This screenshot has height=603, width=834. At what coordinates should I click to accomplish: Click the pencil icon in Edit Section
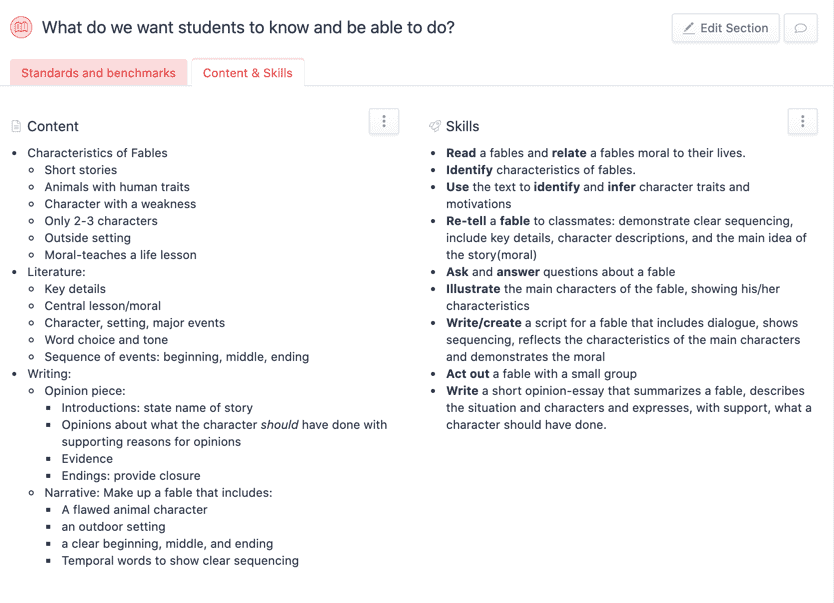point(689,28)
